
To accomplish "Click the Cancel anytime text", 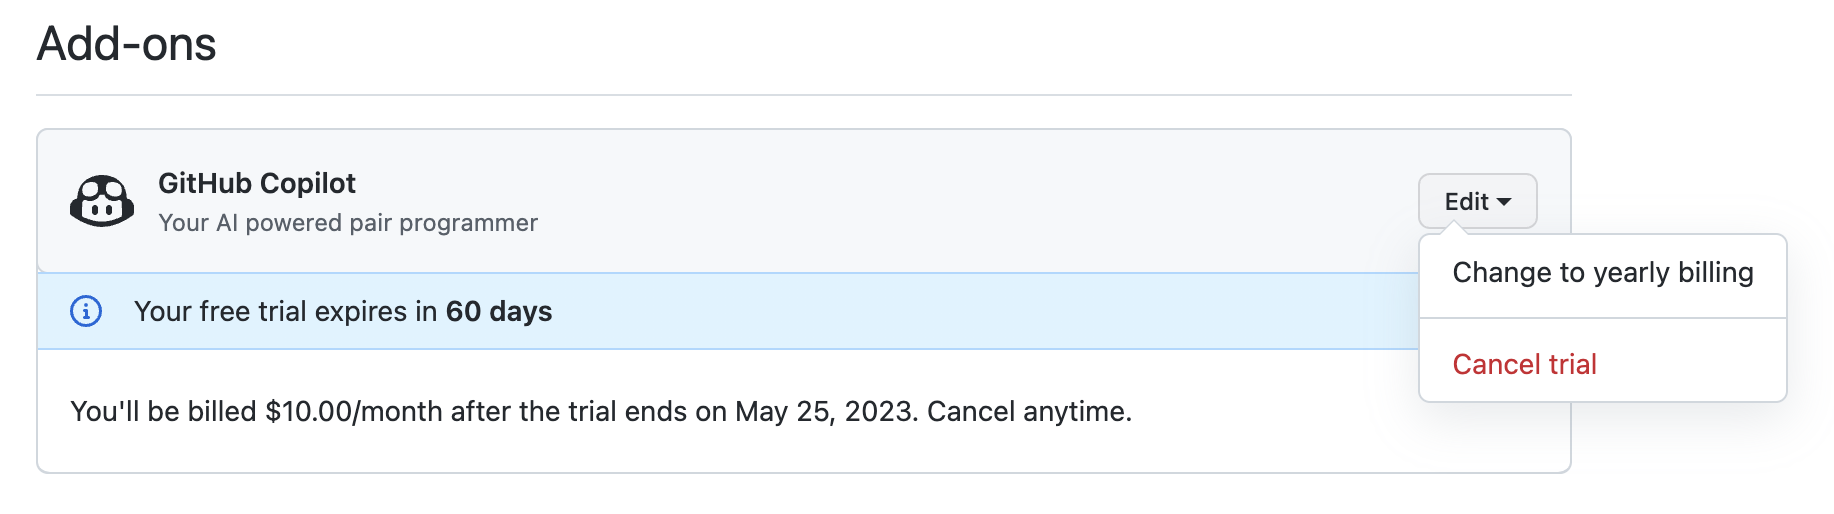I will coord(1029,411).
